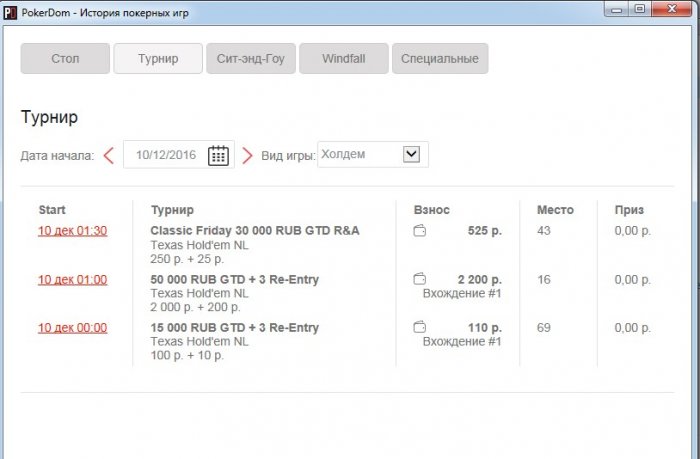Select Classic Friday 30 000 RUB GTD R&A
Viewport: 700px width, 459px height.
255,230
